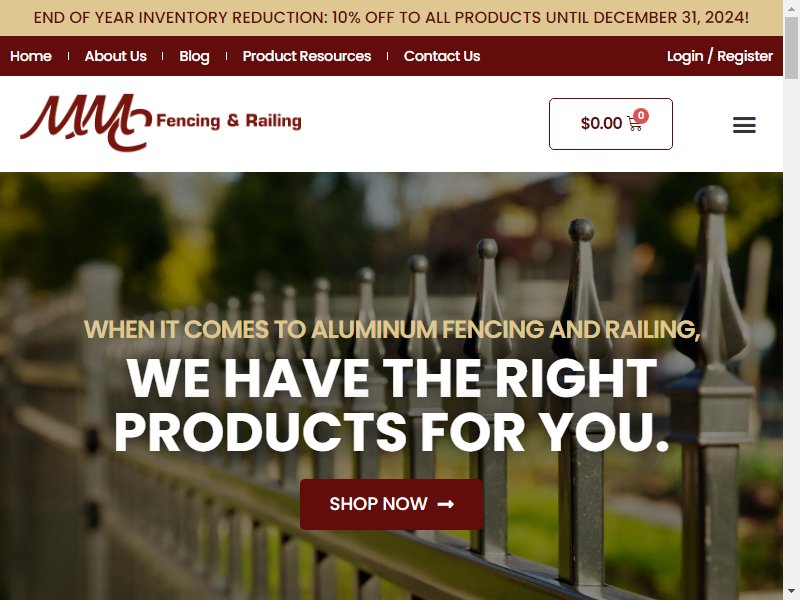The image size is (800, 600).
Task: Click the arrow on Shop Now button
Action: point(445,504)
